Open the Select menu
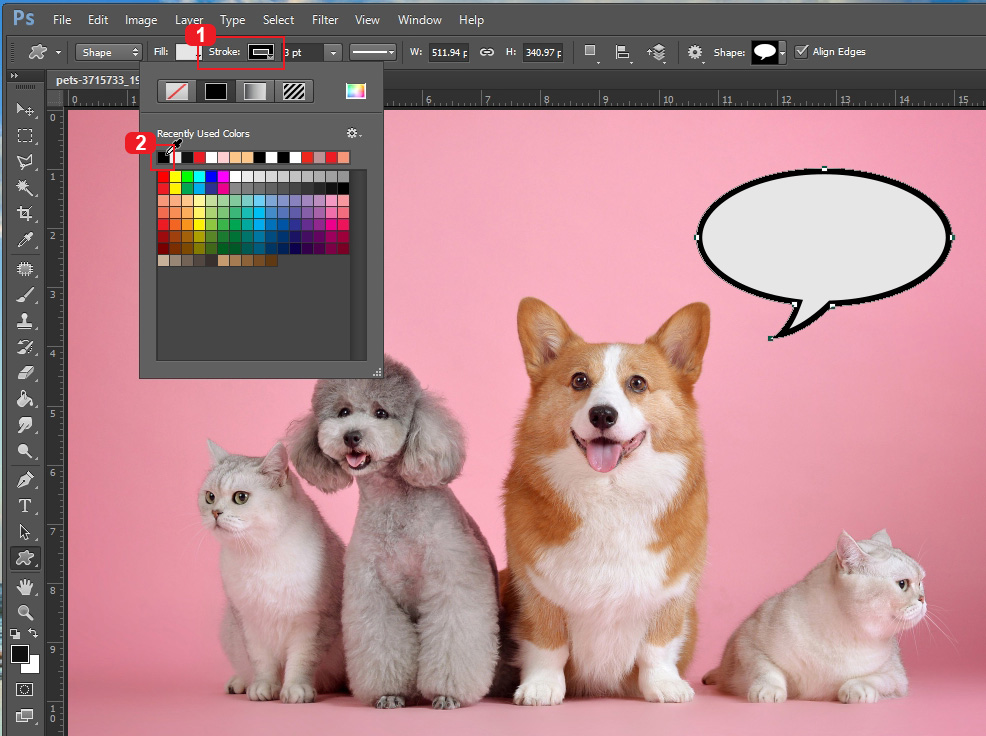The image size is (986, 736). pyautogui.click(x=278, y=20)
